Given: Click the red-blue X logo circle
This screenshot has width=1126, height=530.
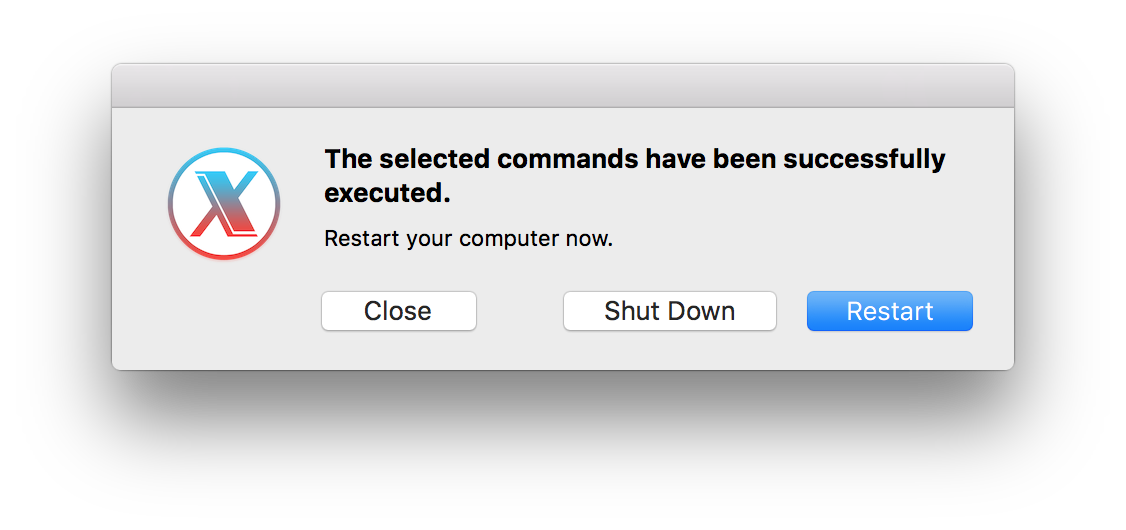Looking at the screenshot, I should pyautogui.click(x=224, y=203).
